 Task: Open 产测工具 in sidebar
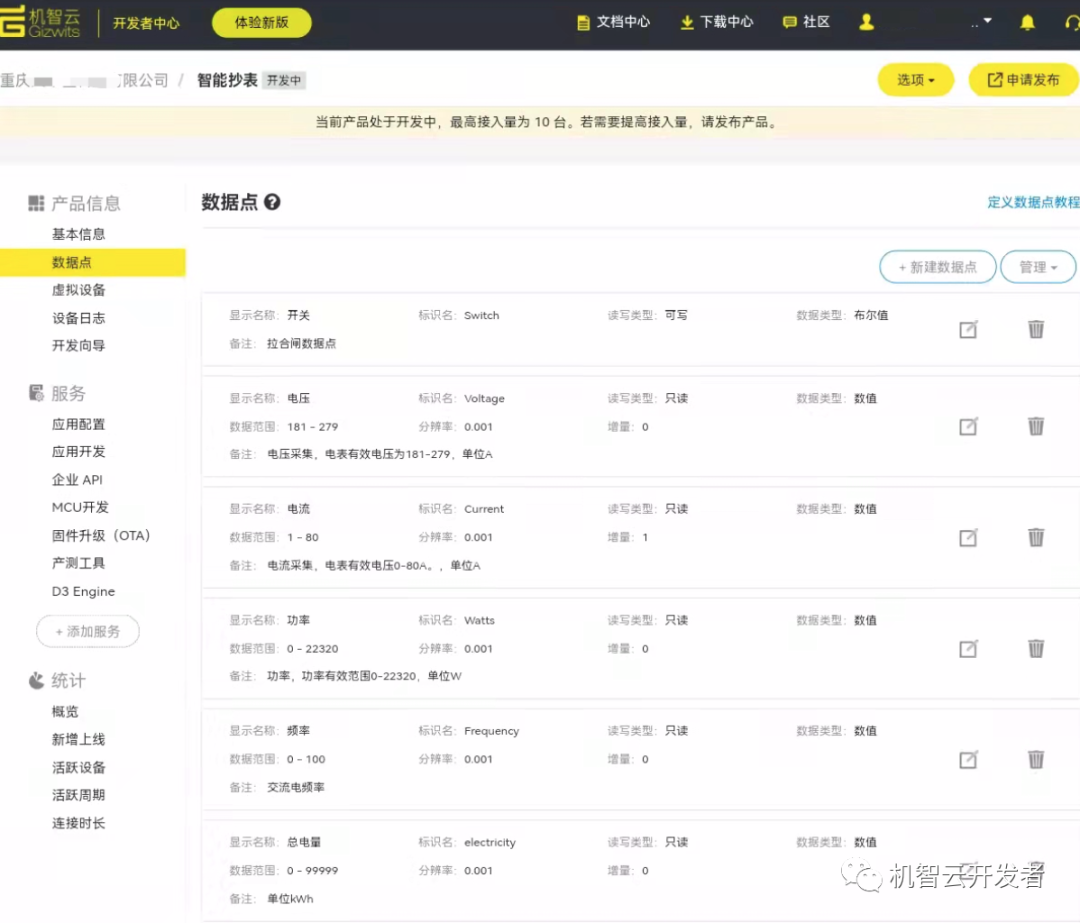click(x=79, y=563)
